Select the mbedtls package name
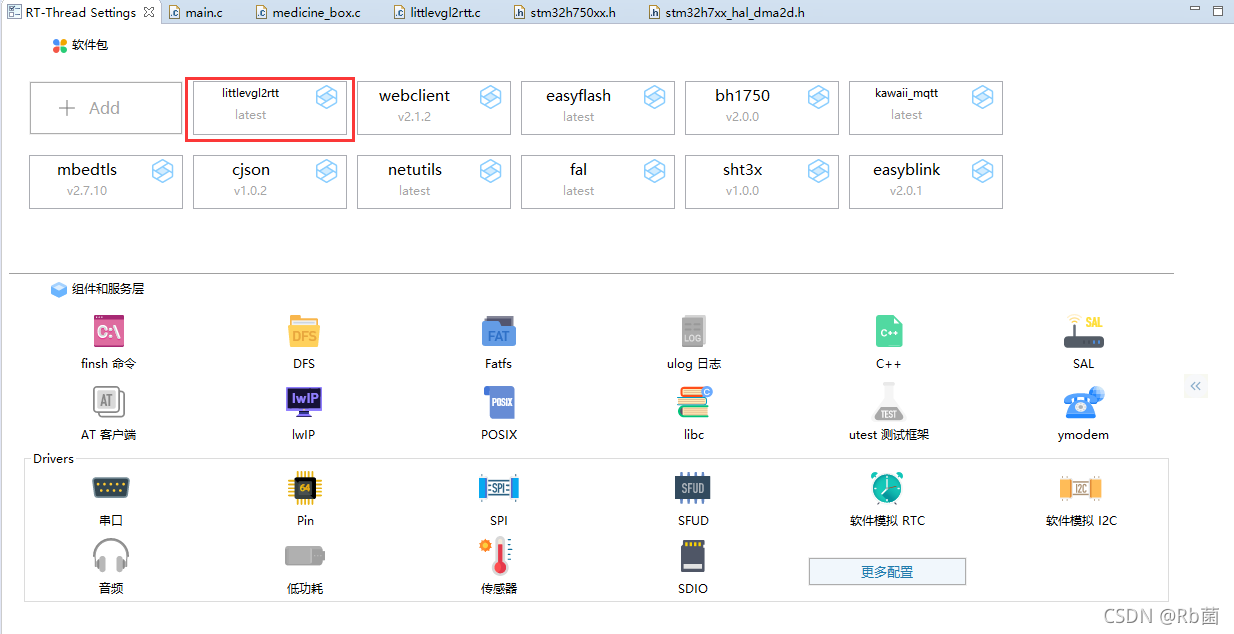Image resolution: width=1234 pixels, height=634 pixels. [87, 170]
